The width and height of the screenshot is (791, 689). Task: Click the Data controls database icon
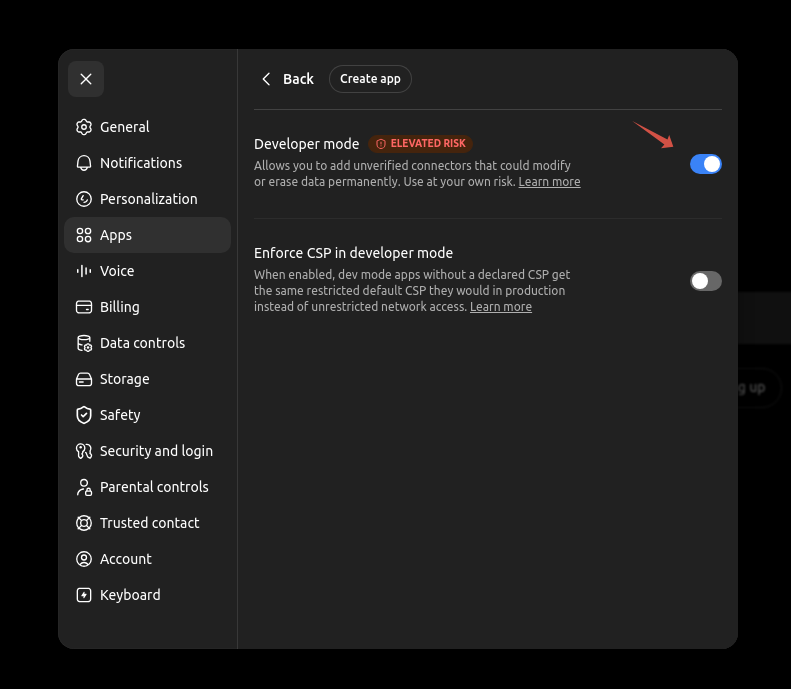(84, 343)
